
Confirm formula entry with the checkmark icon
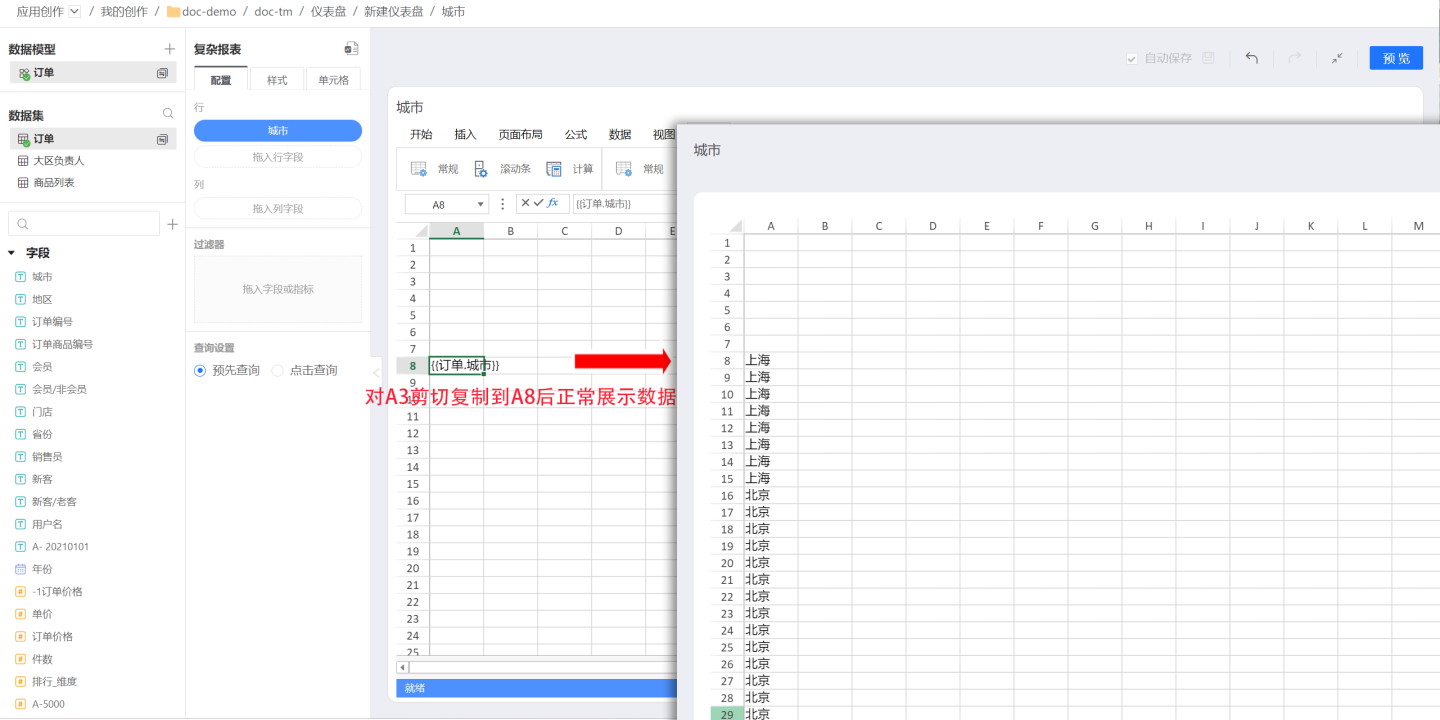pos(539,203)
